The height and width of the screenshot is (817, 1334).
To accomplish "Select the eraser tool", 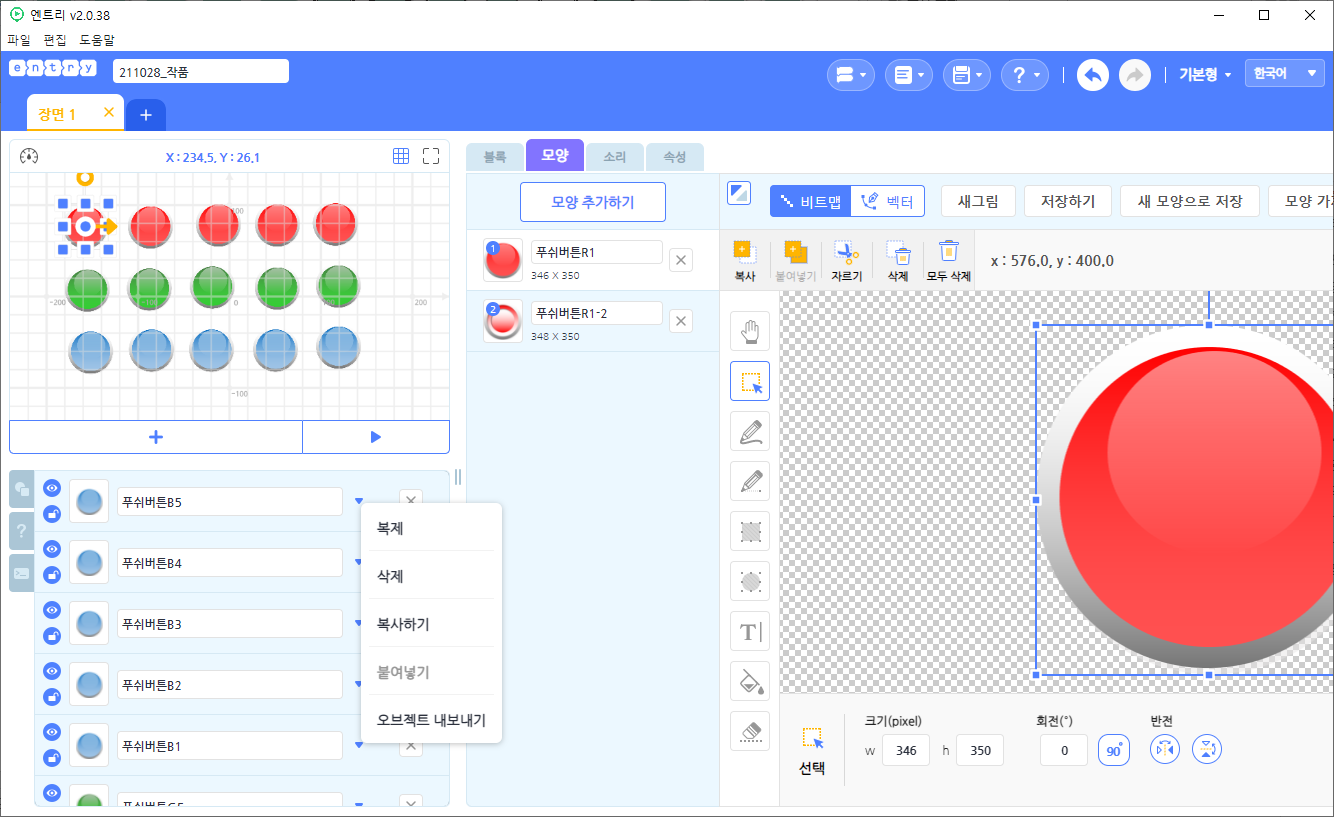I will [x=750, y=731].
